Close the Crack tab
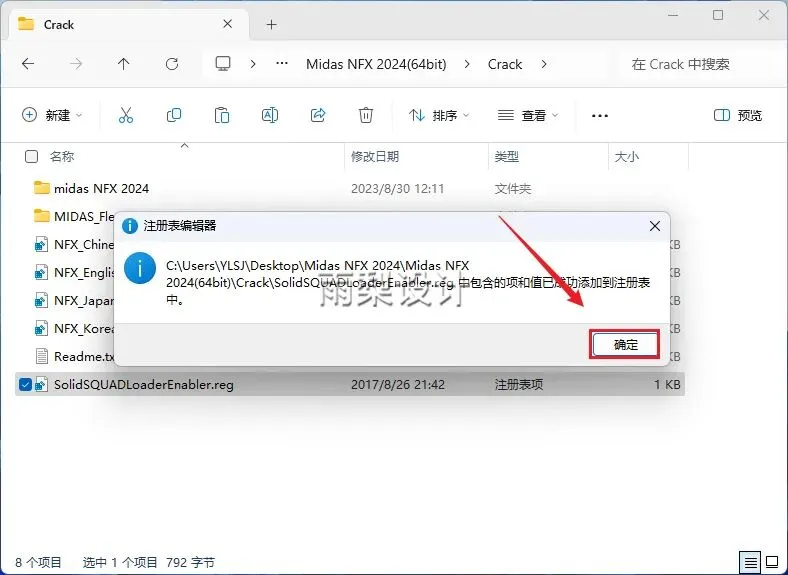The image size is (788, 575). coord(228,24)
